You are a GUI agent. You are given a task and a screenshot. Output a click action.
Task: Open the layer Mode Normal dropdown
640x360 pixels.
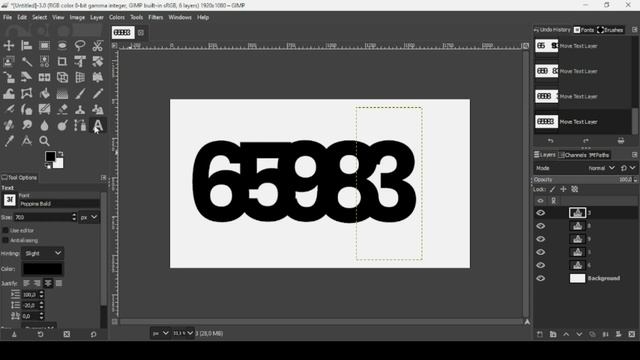point(601,168)
